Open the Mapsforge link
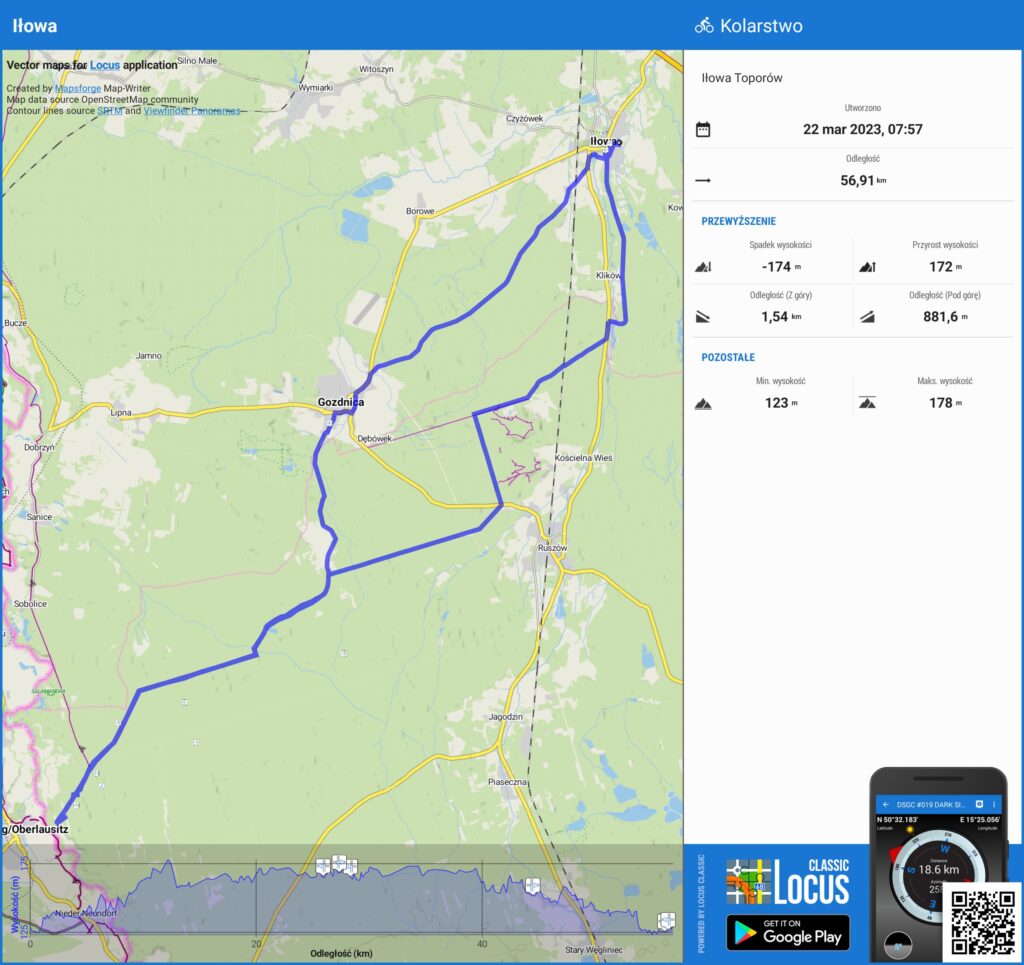Screen dimensions: 1024x965 click(x=78, y=88)
